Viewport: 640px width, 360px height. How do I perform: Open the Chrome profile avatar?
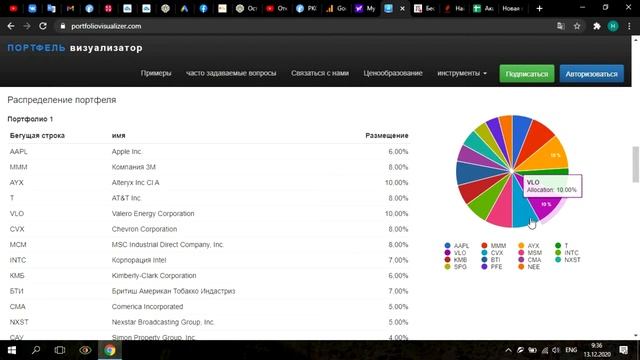(x=613, y=26)
